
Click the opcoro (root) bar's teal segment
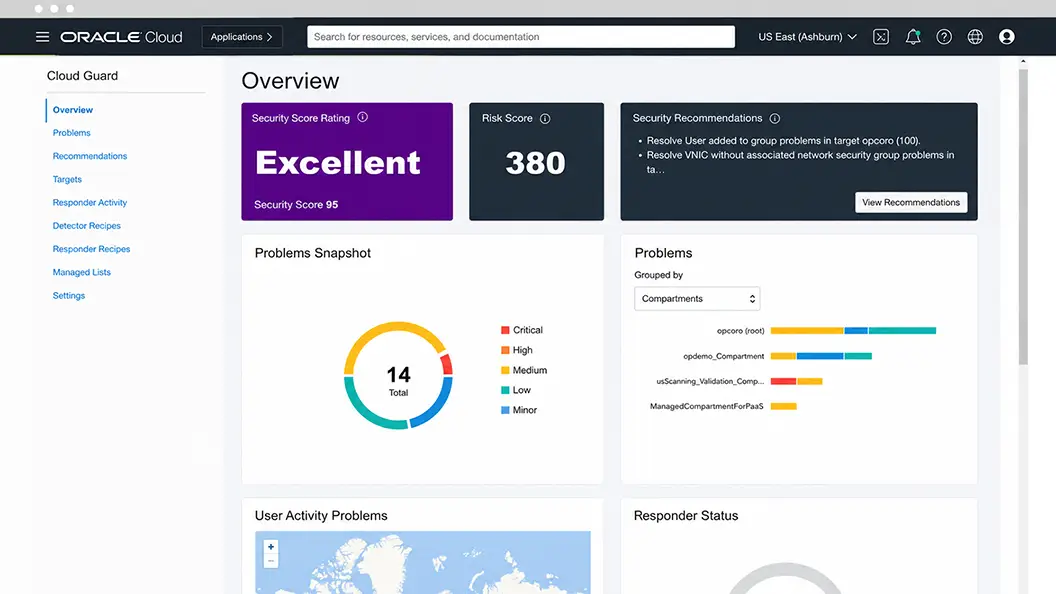[902, 331]
